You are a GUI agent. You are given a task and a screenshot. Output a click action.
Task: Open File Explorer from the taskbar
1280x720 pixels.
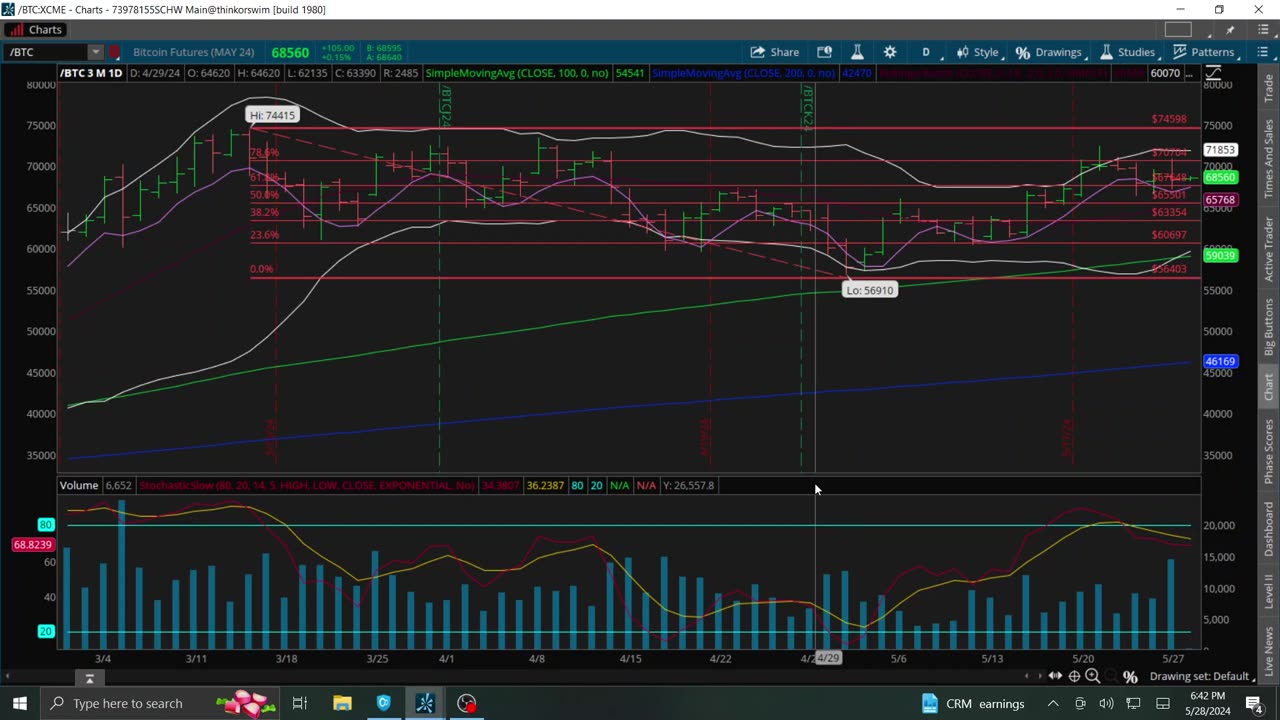tap(342, 703)
